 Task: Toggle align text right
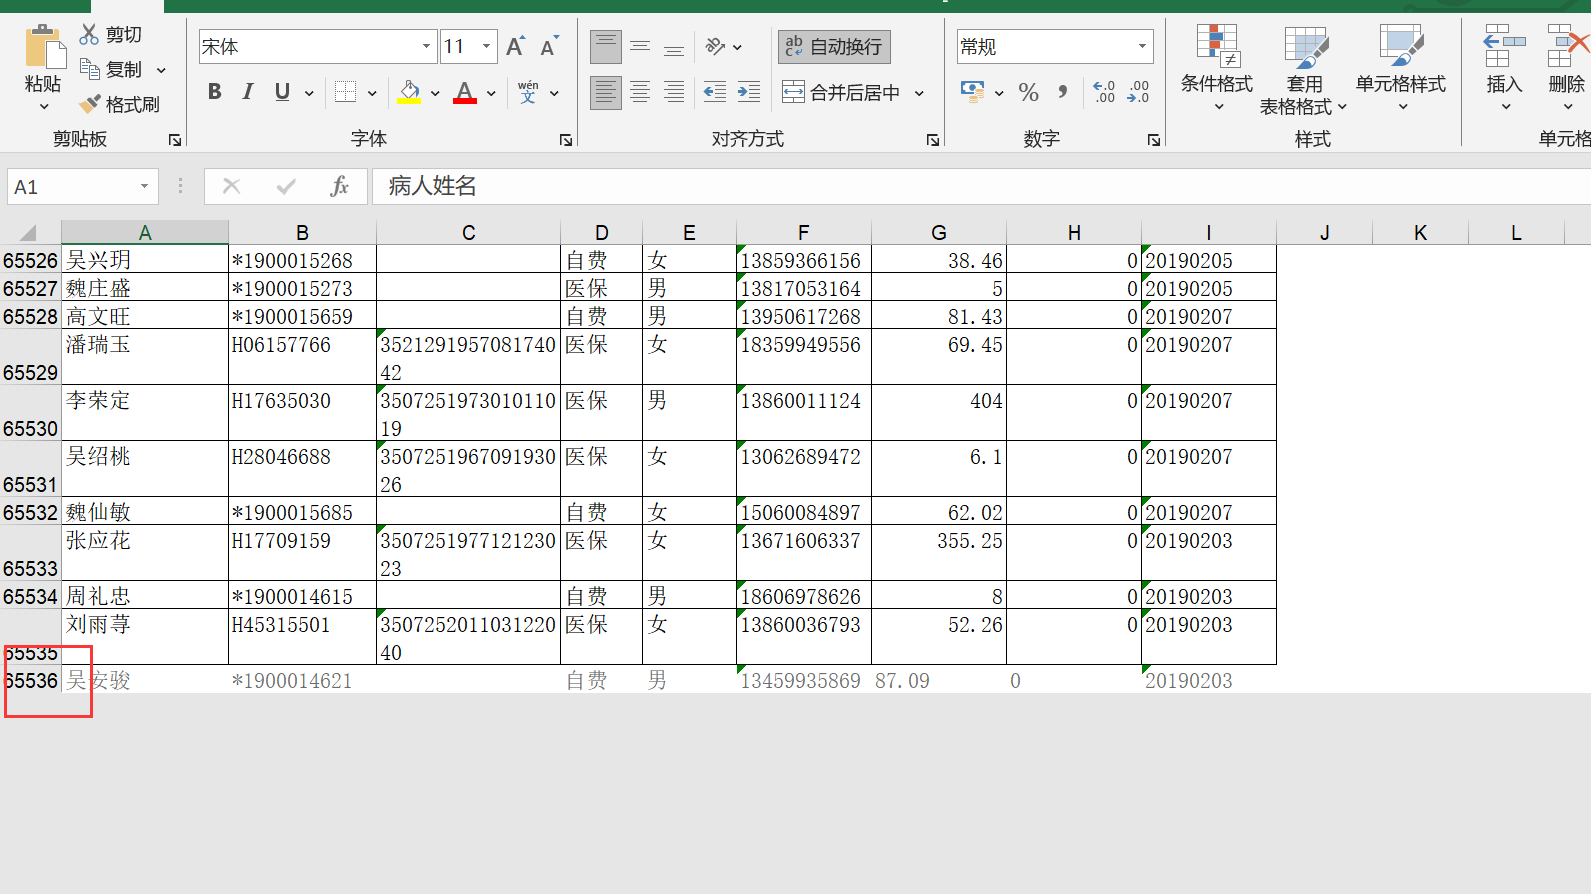pos(674,92)
